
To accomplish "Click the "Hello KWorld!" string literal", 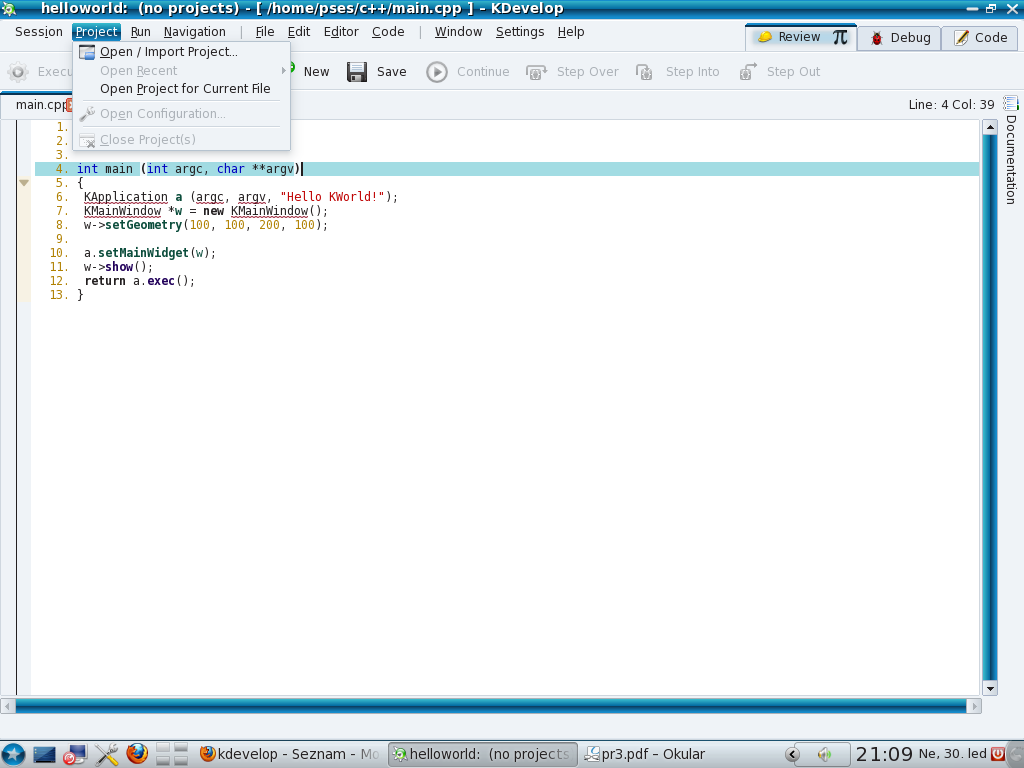I will coord(332,197).
